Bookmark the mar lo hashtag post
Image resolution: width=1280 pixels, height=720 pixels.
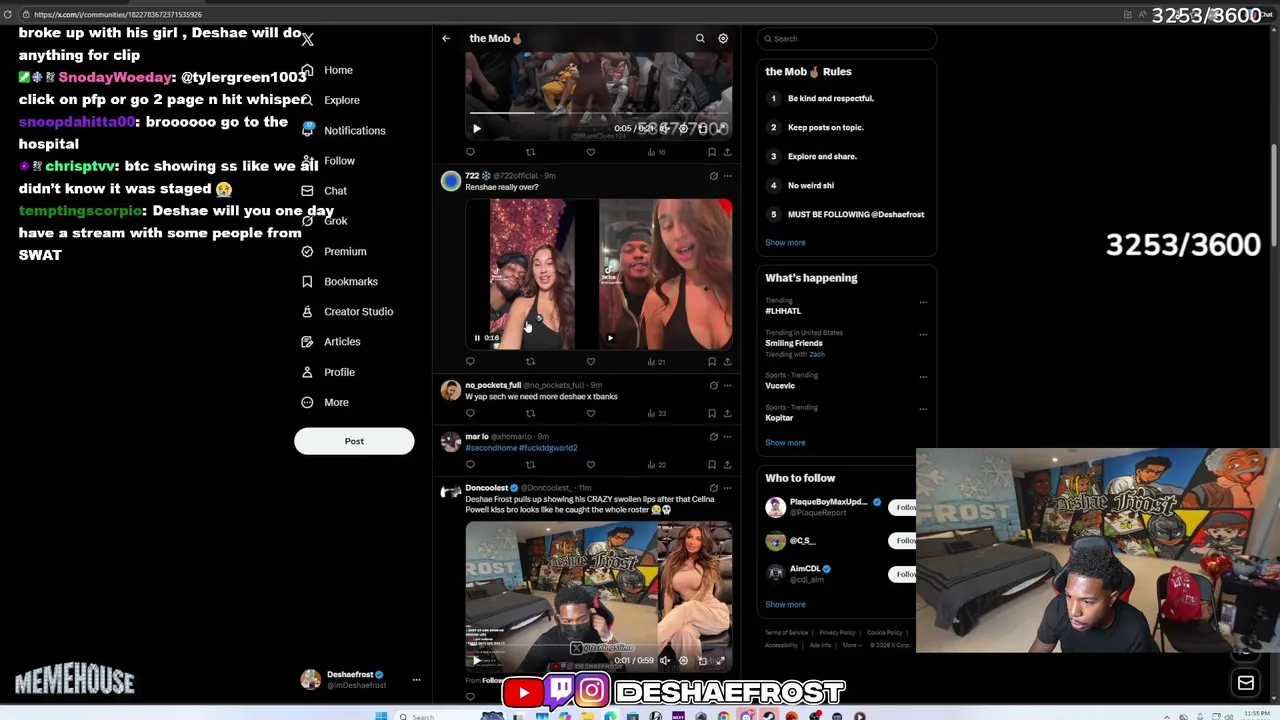coord(711,464)
